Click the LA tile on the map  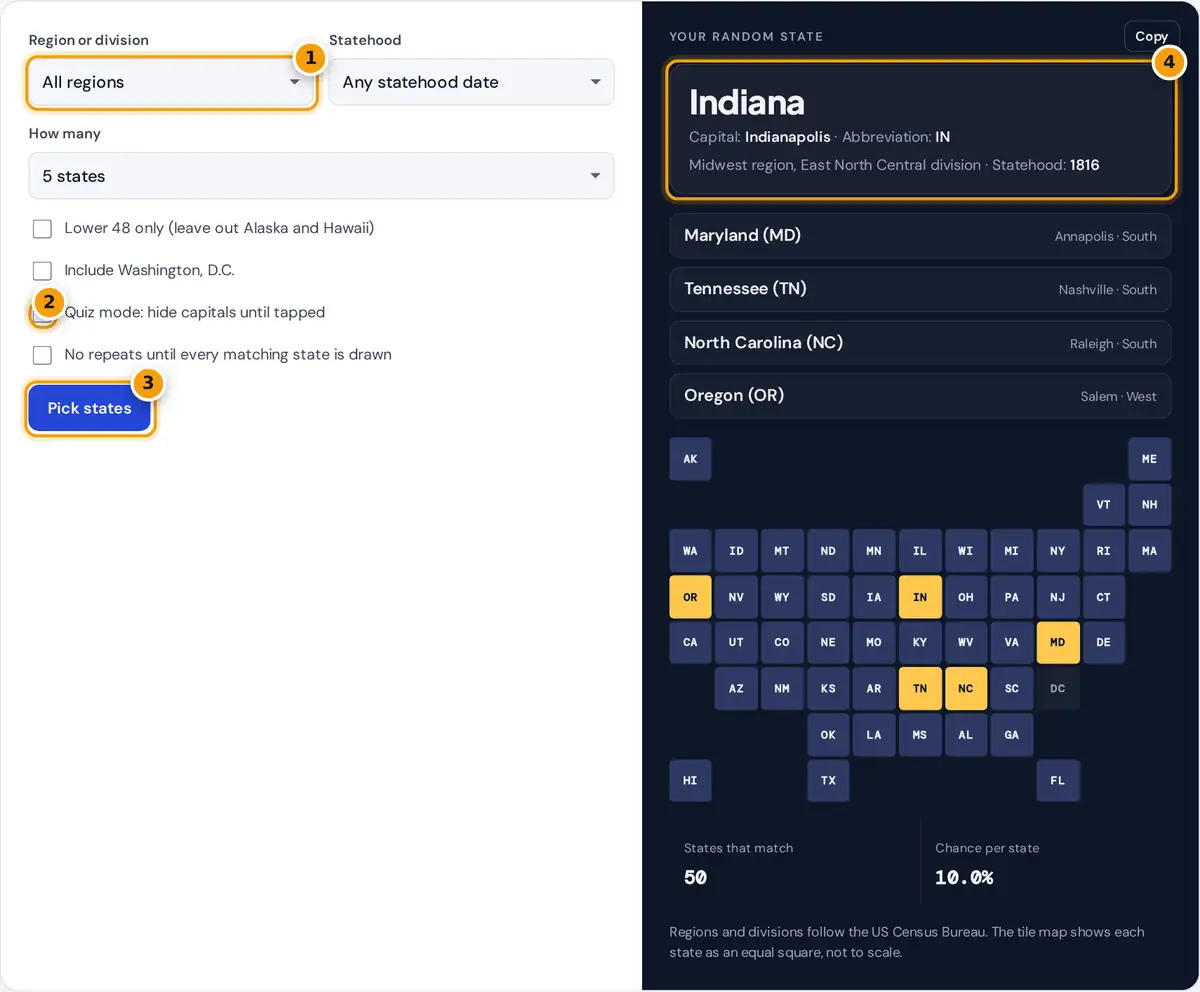point(874,734)
